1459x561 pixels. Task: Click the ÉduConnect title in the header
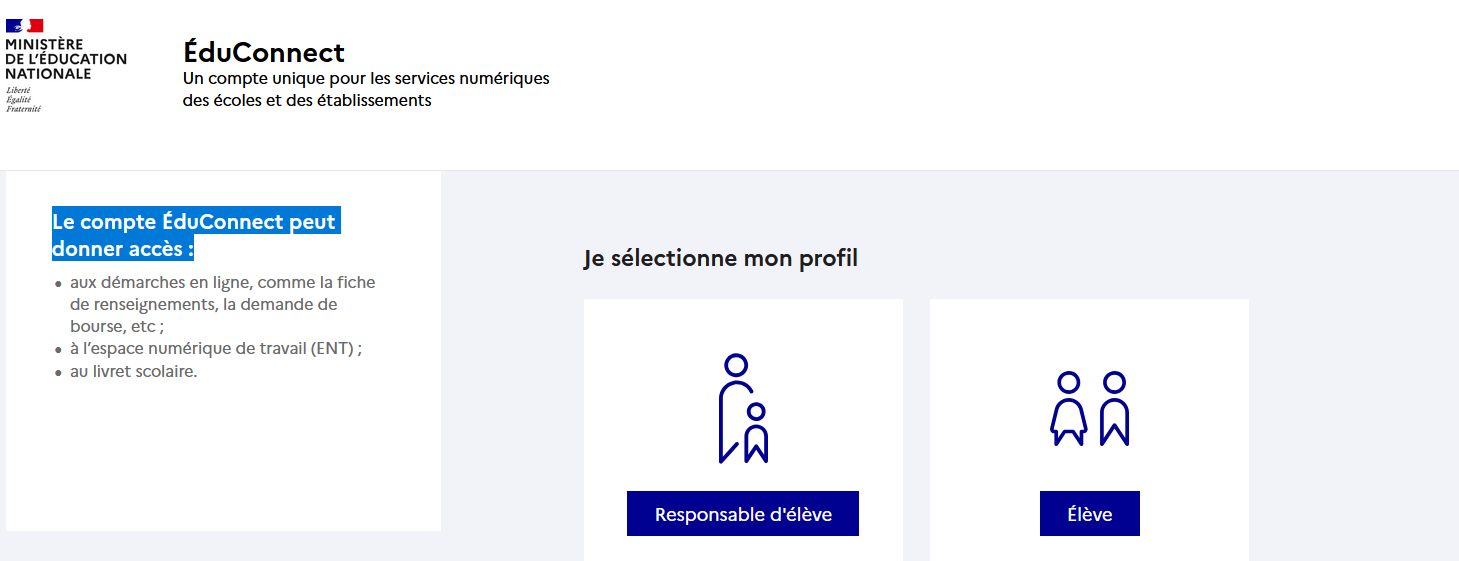[264, 52]
